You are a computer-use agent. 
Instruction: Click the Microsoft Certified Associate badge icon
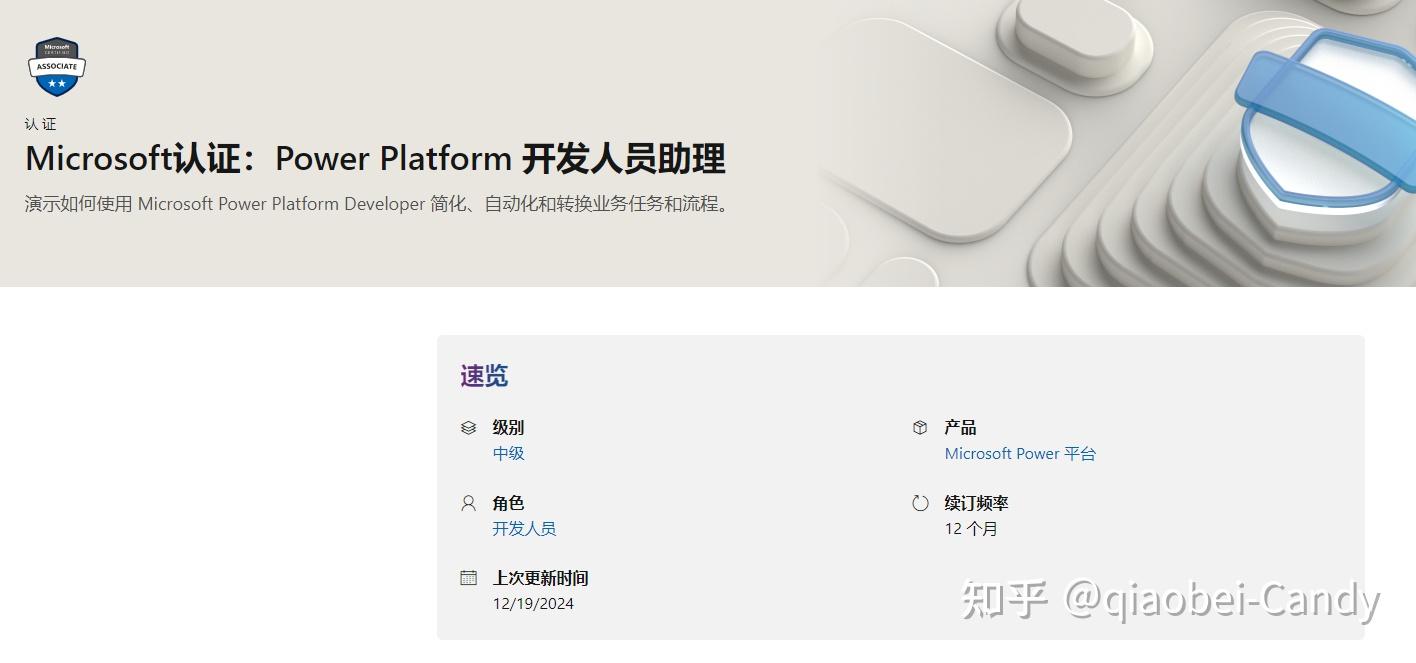56,65
